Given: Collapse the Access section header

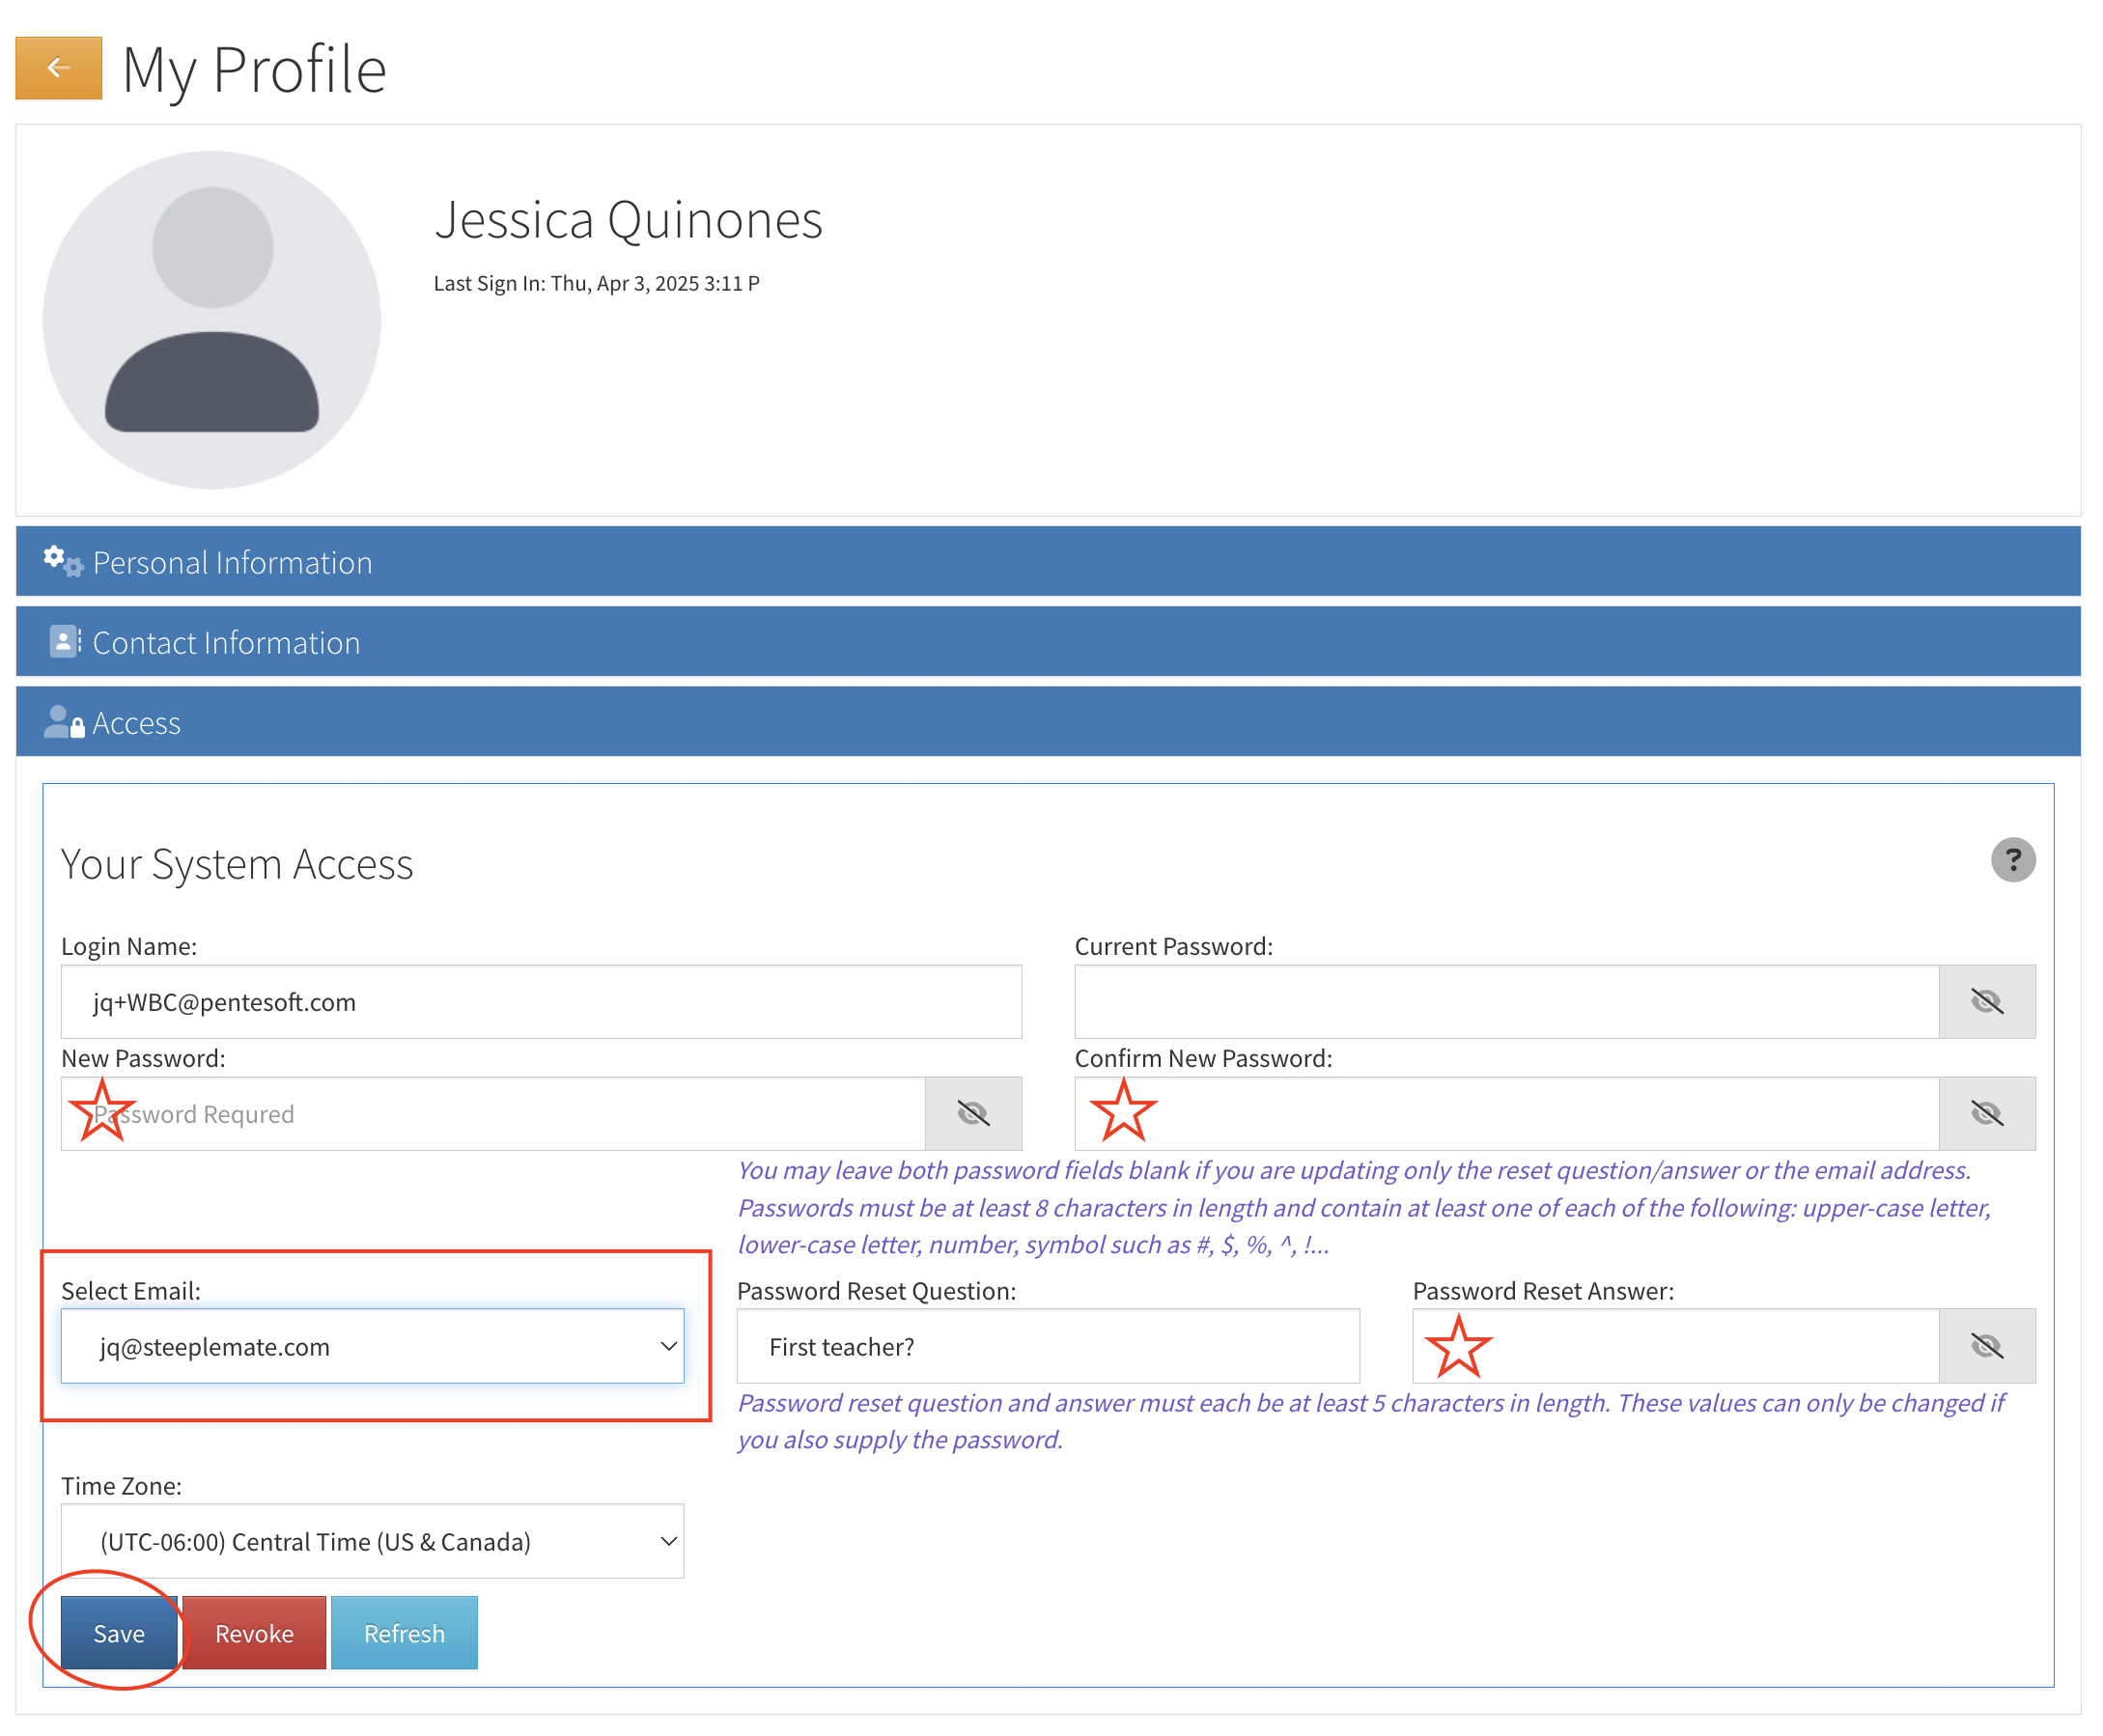Looking at the screenshot, I should coord(1048,722).
